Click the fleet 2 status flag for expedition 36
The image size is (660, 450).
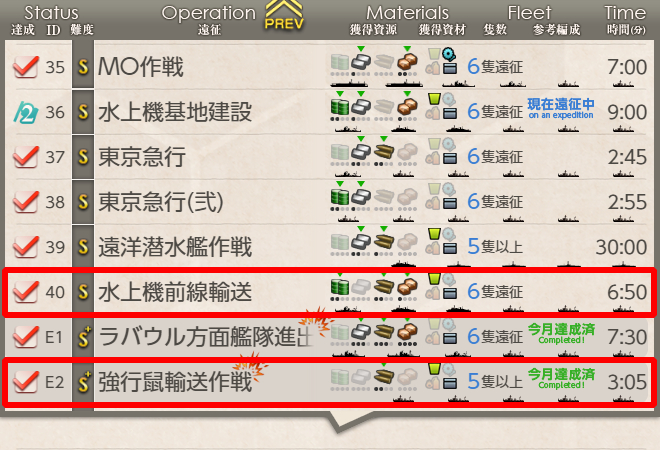pyautogui.click(x=26, y=112)
